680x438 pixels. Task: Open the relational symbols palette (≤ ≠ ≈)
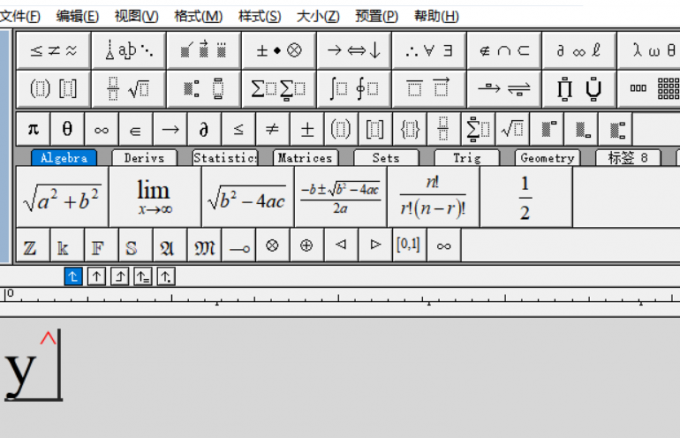[53, 49]
